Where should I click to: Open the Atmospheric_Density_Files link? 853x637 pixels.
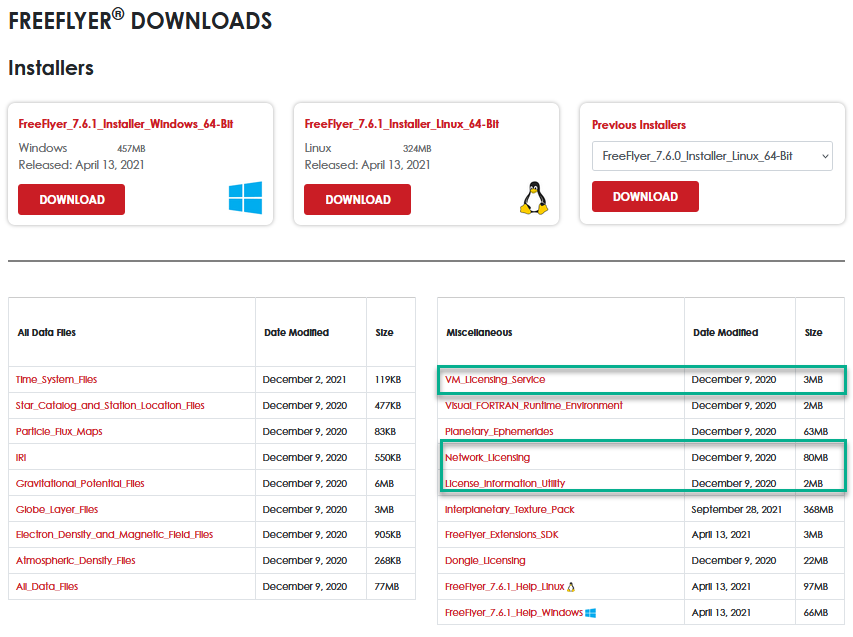click(76, 561)
